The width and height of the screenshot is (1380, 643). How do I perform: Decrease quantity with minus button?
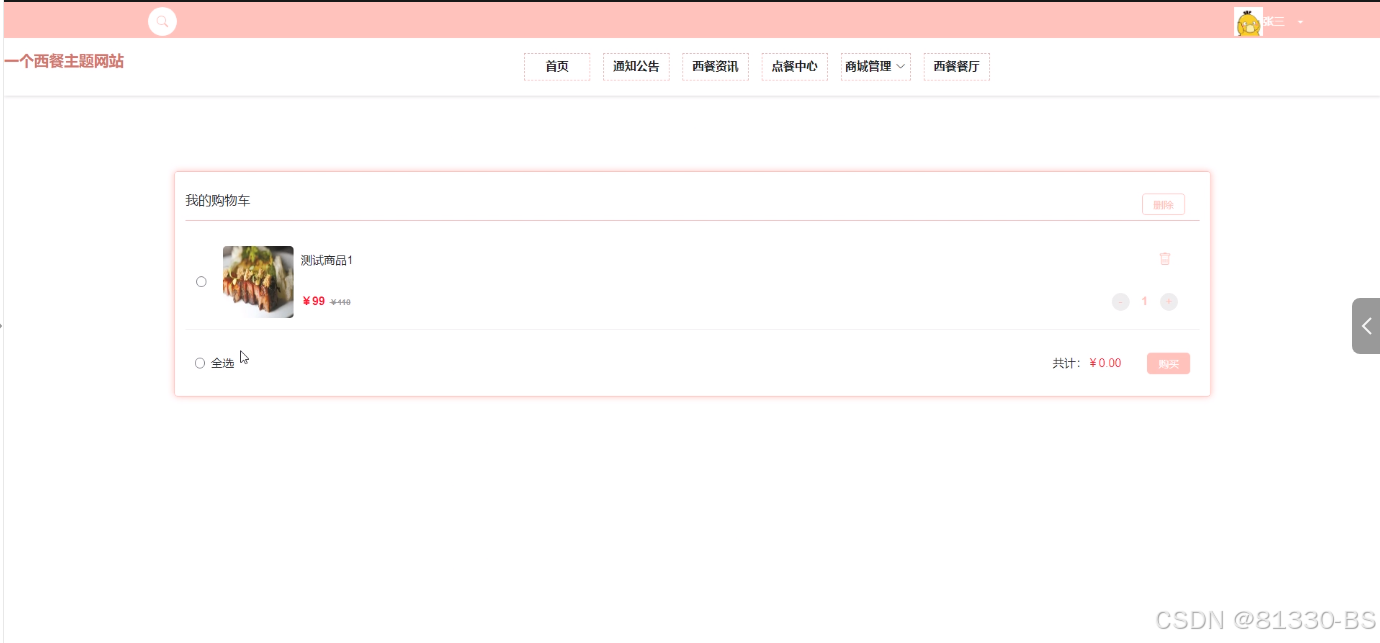pos(1121,302)
